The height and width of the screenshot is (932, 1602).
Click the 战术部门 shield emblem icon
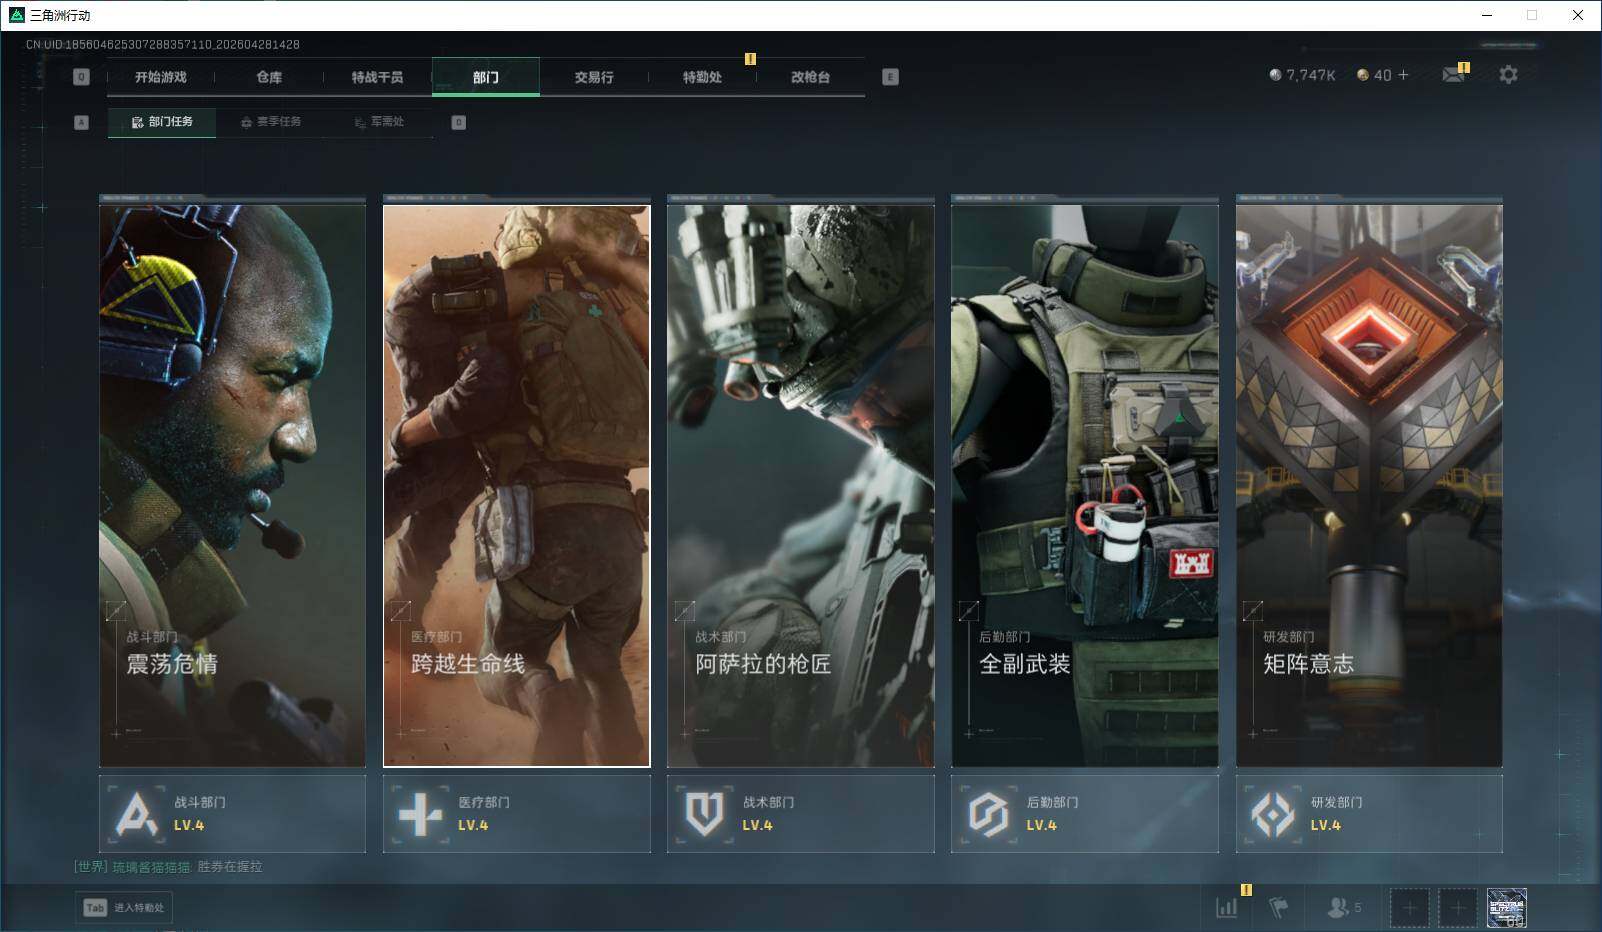point(704,814)
